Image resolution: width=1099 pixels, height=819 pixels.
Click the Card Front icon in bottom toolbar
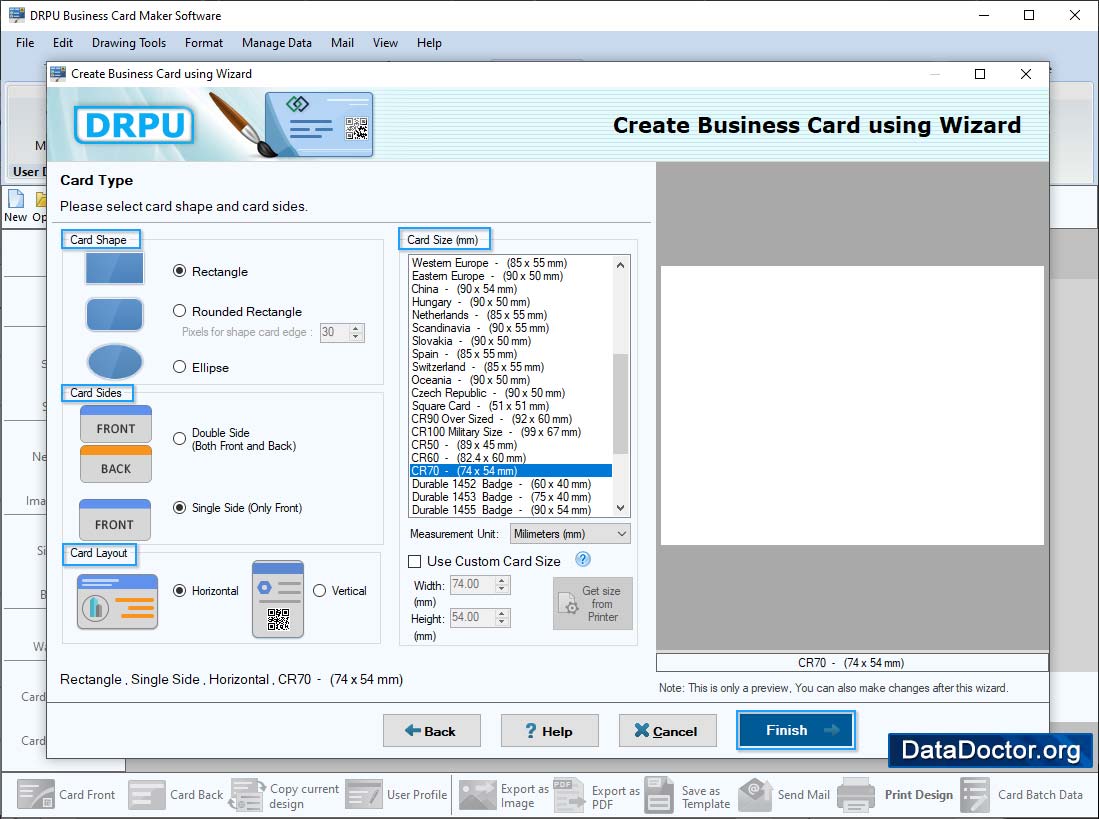tap(36, 794)
